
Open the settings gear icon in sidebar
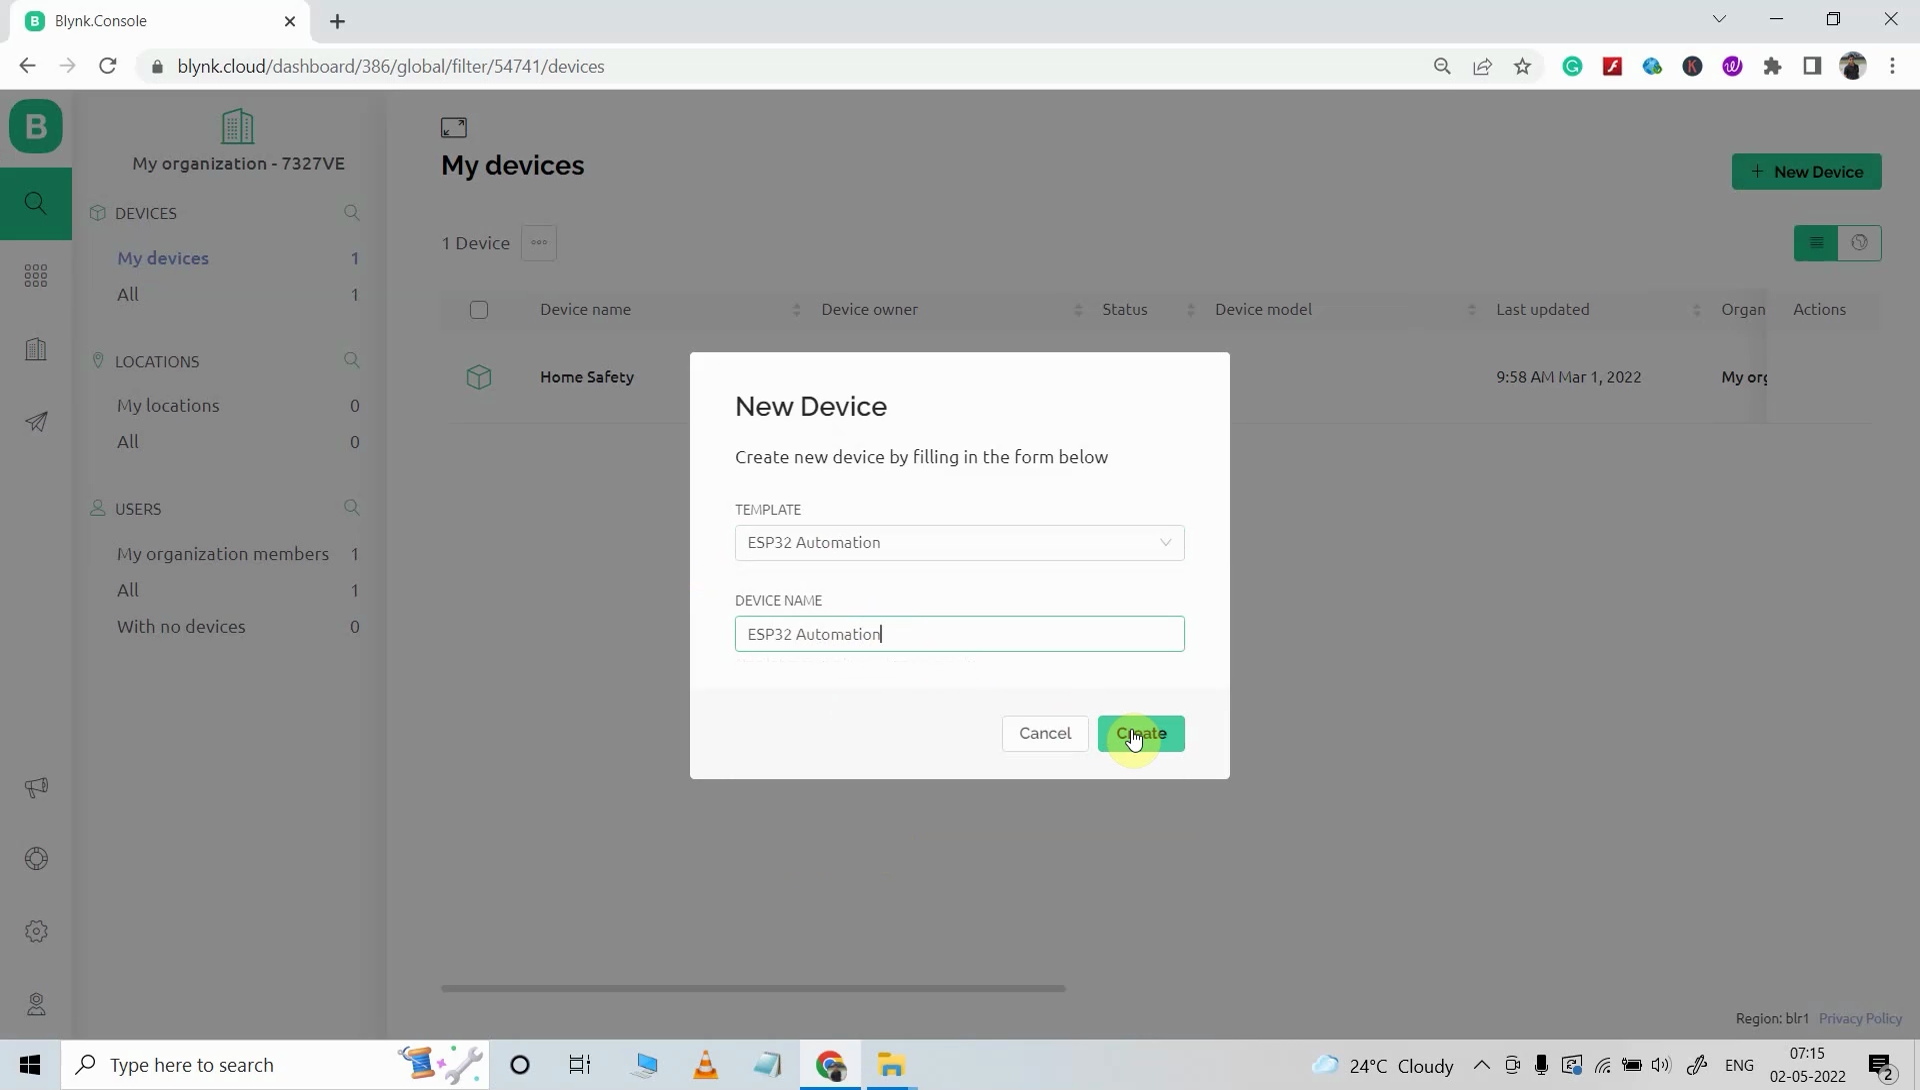[36, 931]
